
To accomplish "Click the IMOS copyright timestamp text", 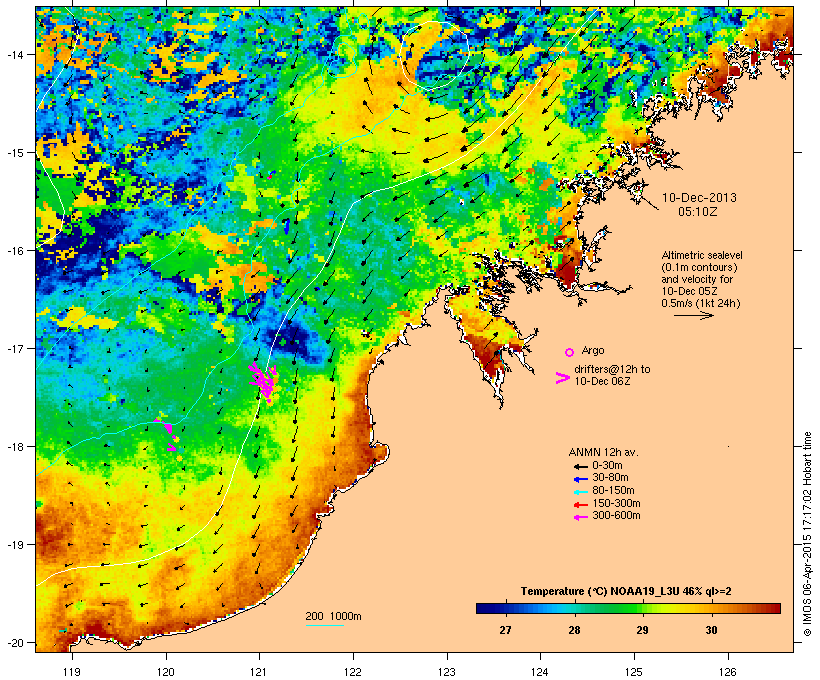I will click(x=807, y=534).
